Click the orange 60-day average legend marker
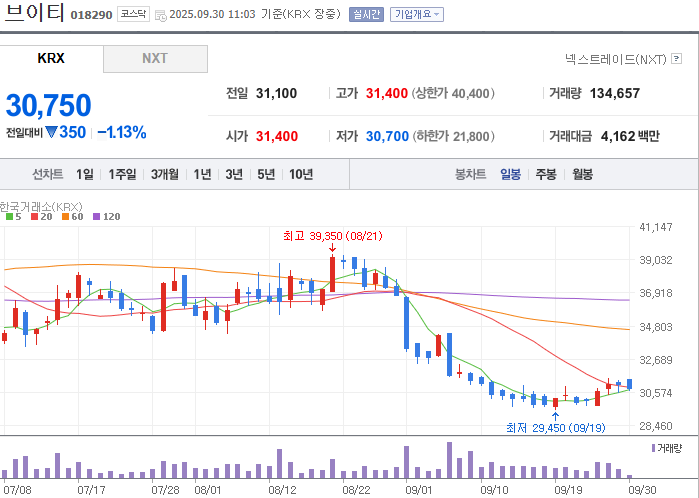Image resolution: width=699 pixels, height=498 pixels. click(x=65, y=217)
